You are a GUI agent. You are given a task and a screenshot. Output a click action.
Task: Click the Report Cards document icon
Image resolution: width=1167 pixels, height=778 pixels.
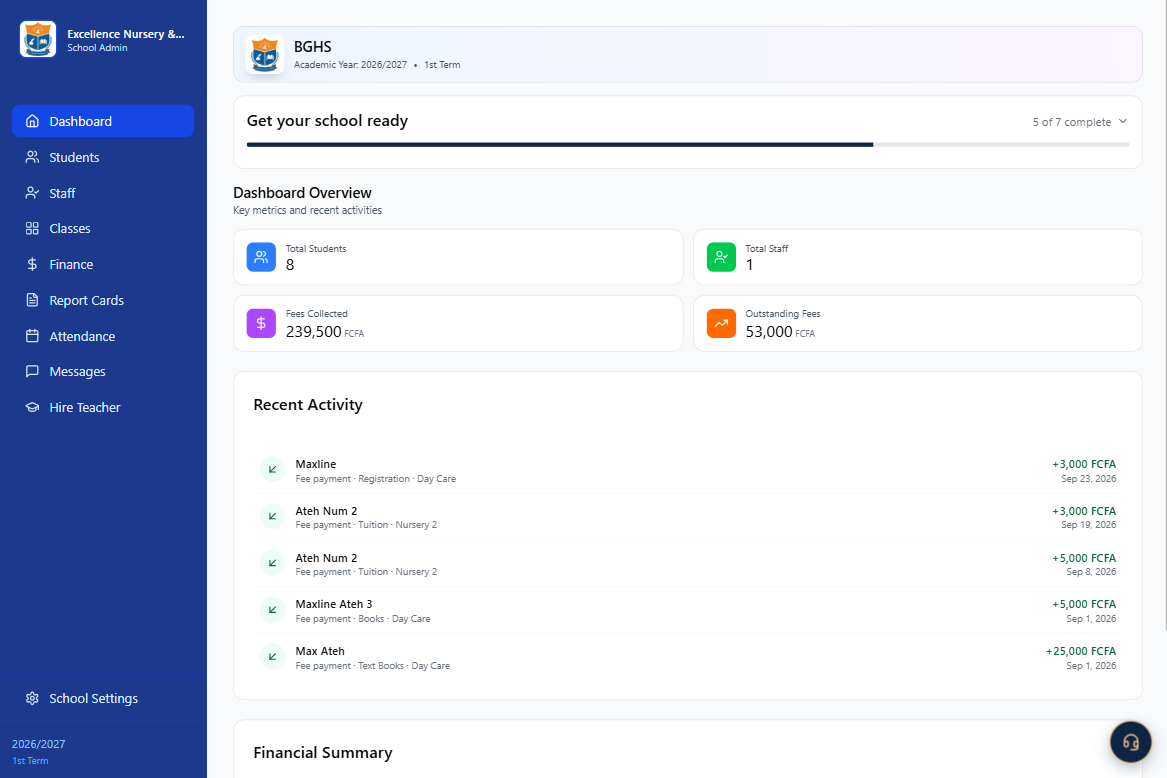click(x=32, y=300)
